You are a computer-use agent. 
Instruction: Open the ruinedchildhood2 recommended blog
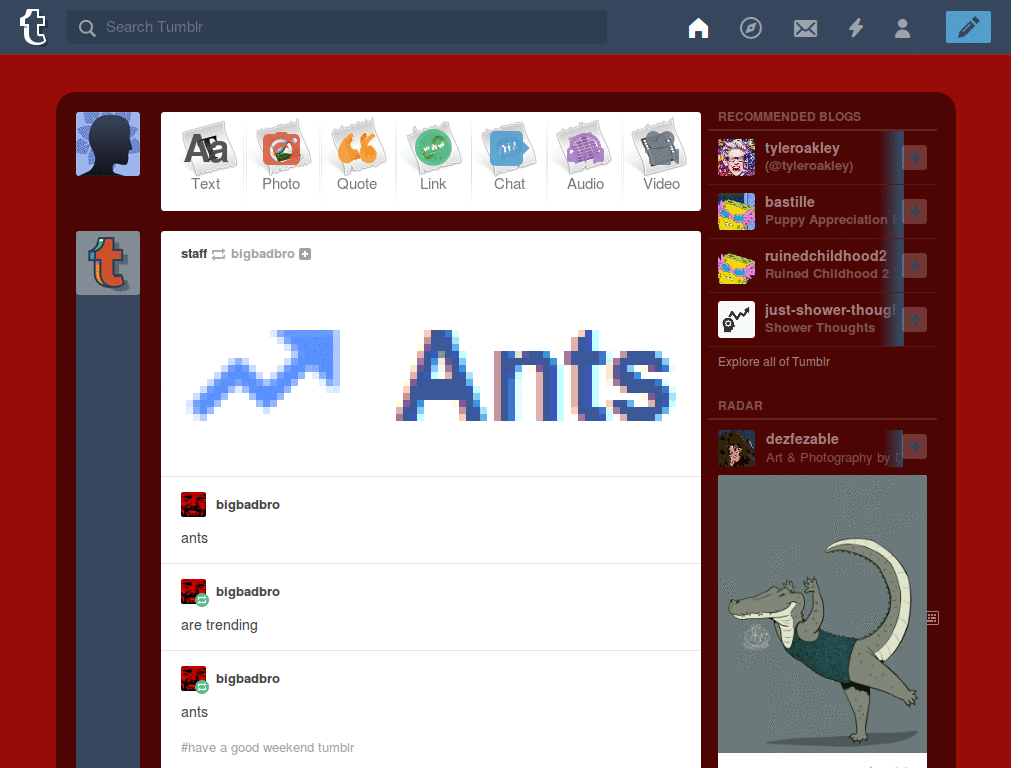[825, 256]
